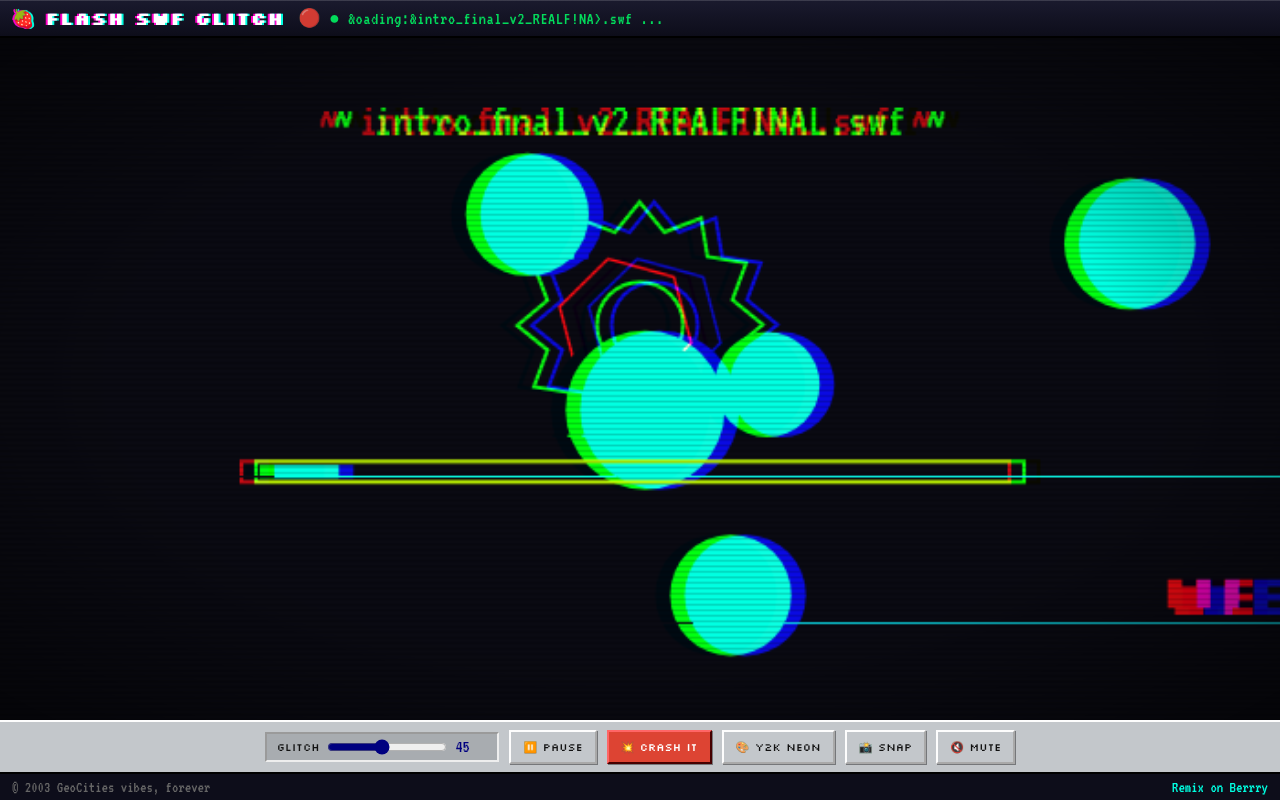
Task: Click the palette icon on Y2K Neon
Action: [742, 747]
